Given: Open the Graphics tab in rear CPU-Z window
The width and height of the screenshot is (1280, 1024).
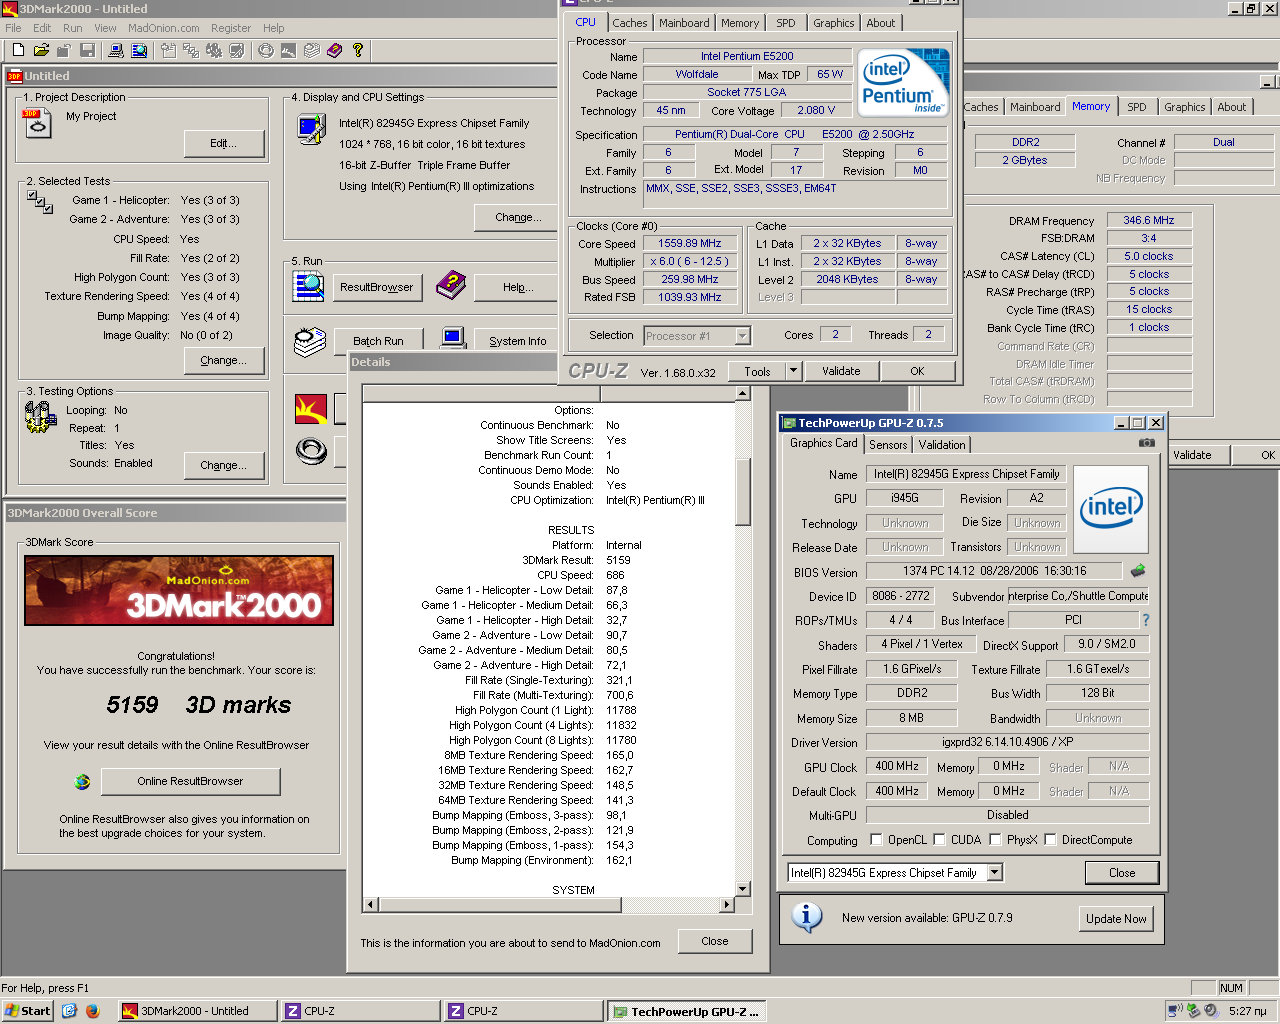Looking at the screenshot, I should 1185,107.
